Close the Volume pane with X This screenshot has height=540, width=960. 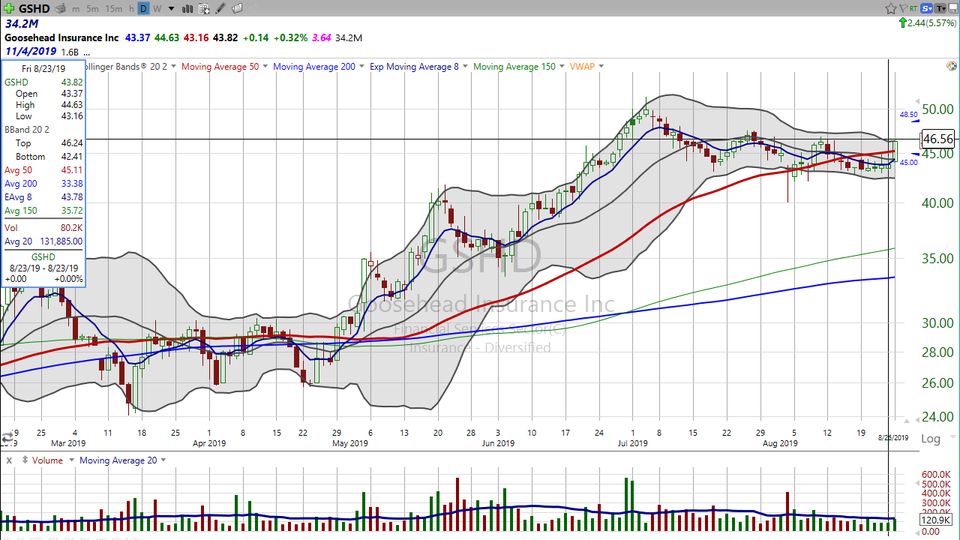(8, 460)
